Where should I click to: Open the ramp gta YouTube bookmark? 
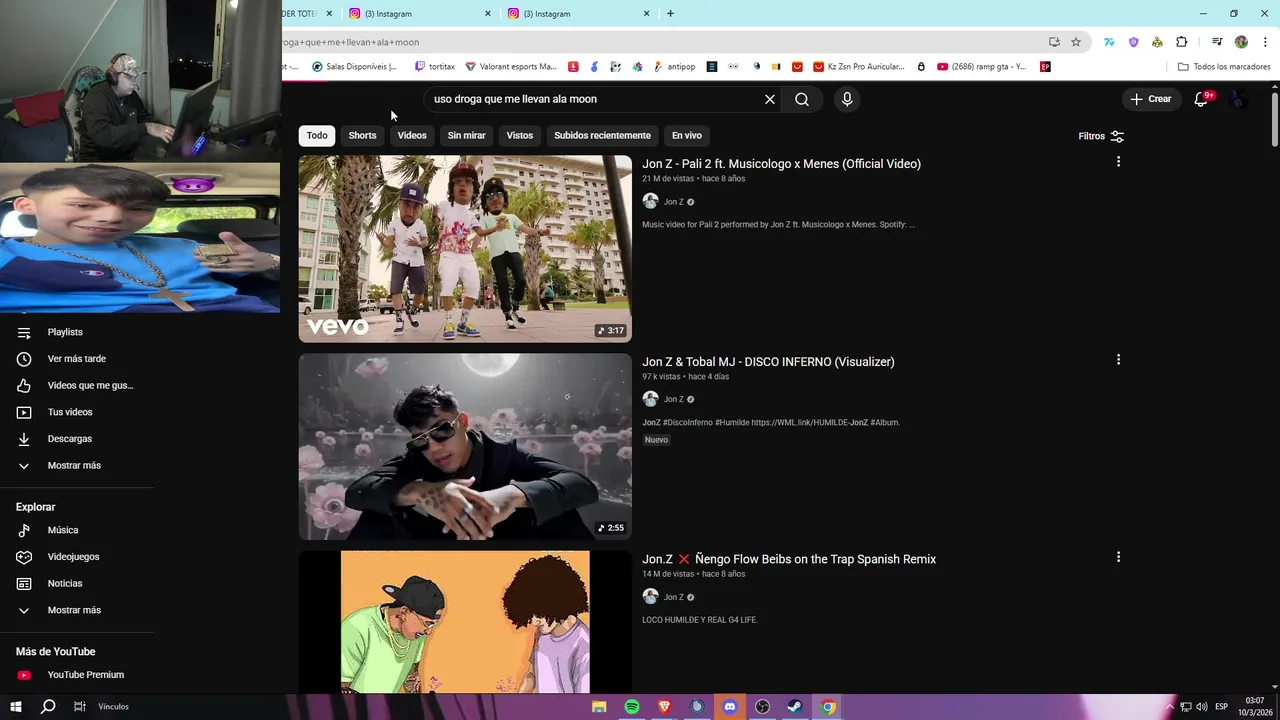click(982, 67)
